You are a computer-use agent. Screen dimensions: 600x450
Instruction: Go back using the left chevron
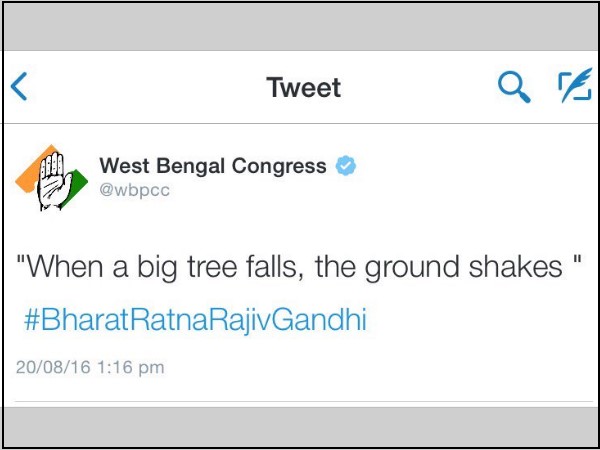(x=19, y=87)
